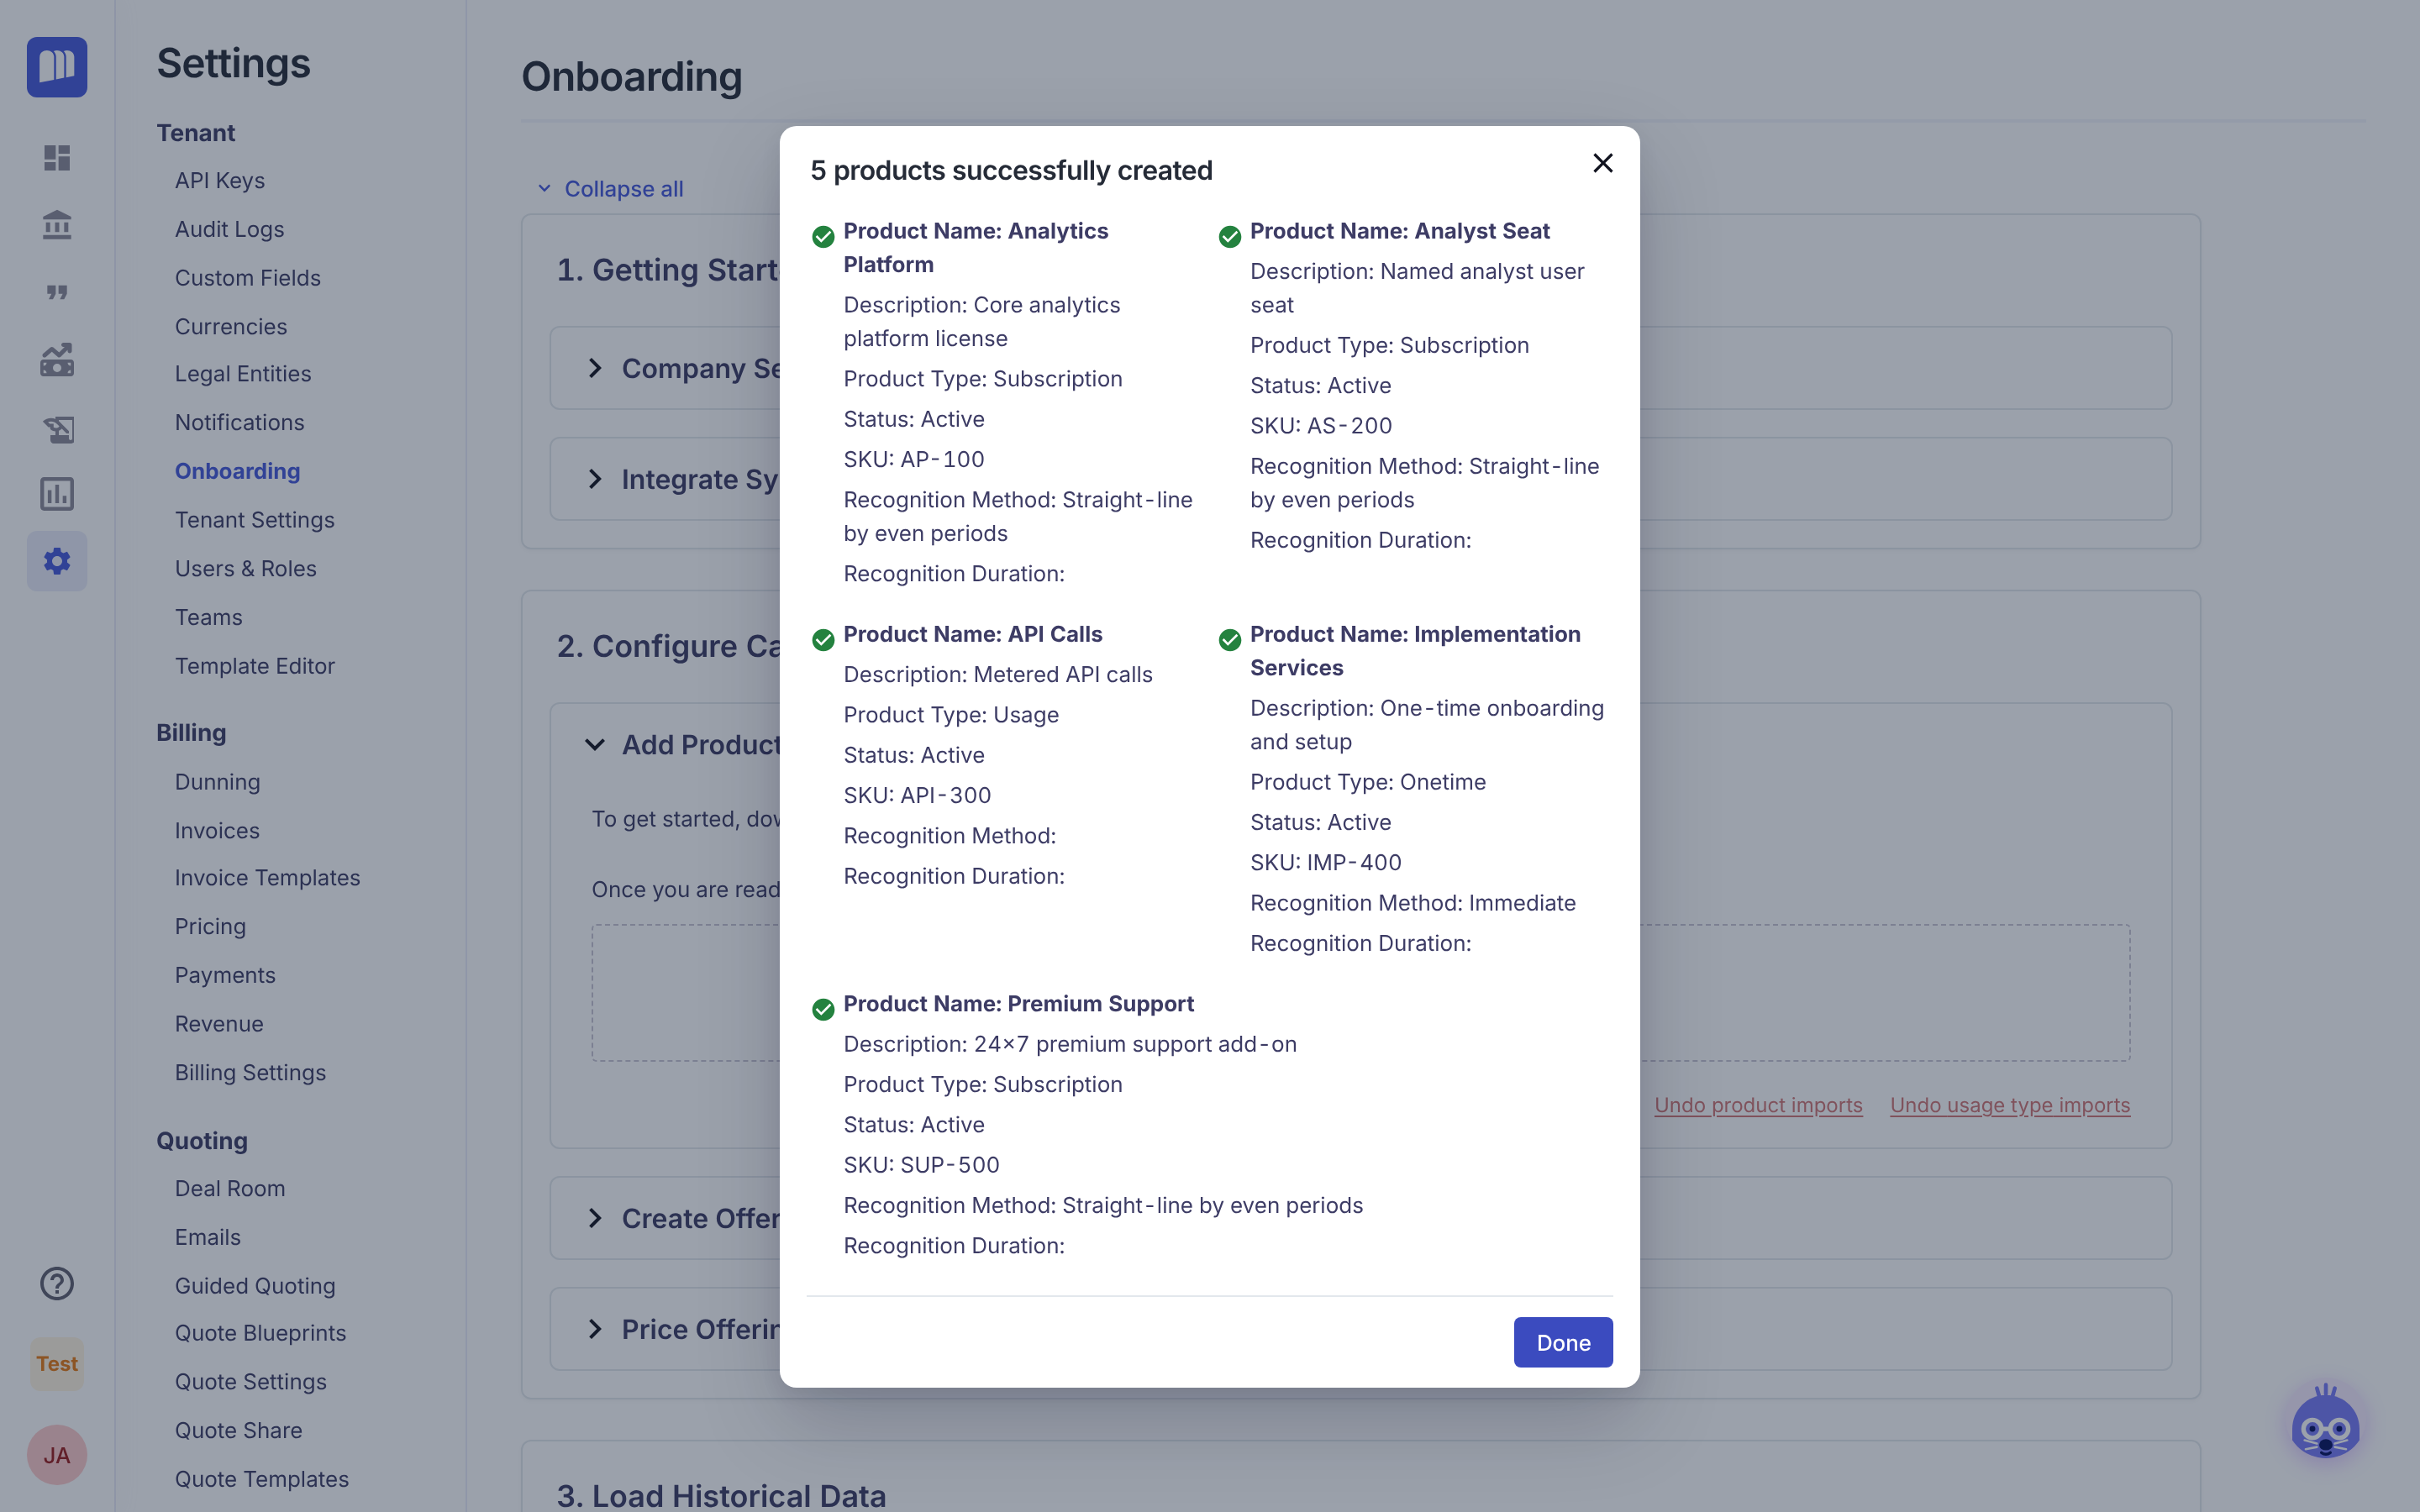
Task: Open the help question mark icon
Action: [57, 1283]
